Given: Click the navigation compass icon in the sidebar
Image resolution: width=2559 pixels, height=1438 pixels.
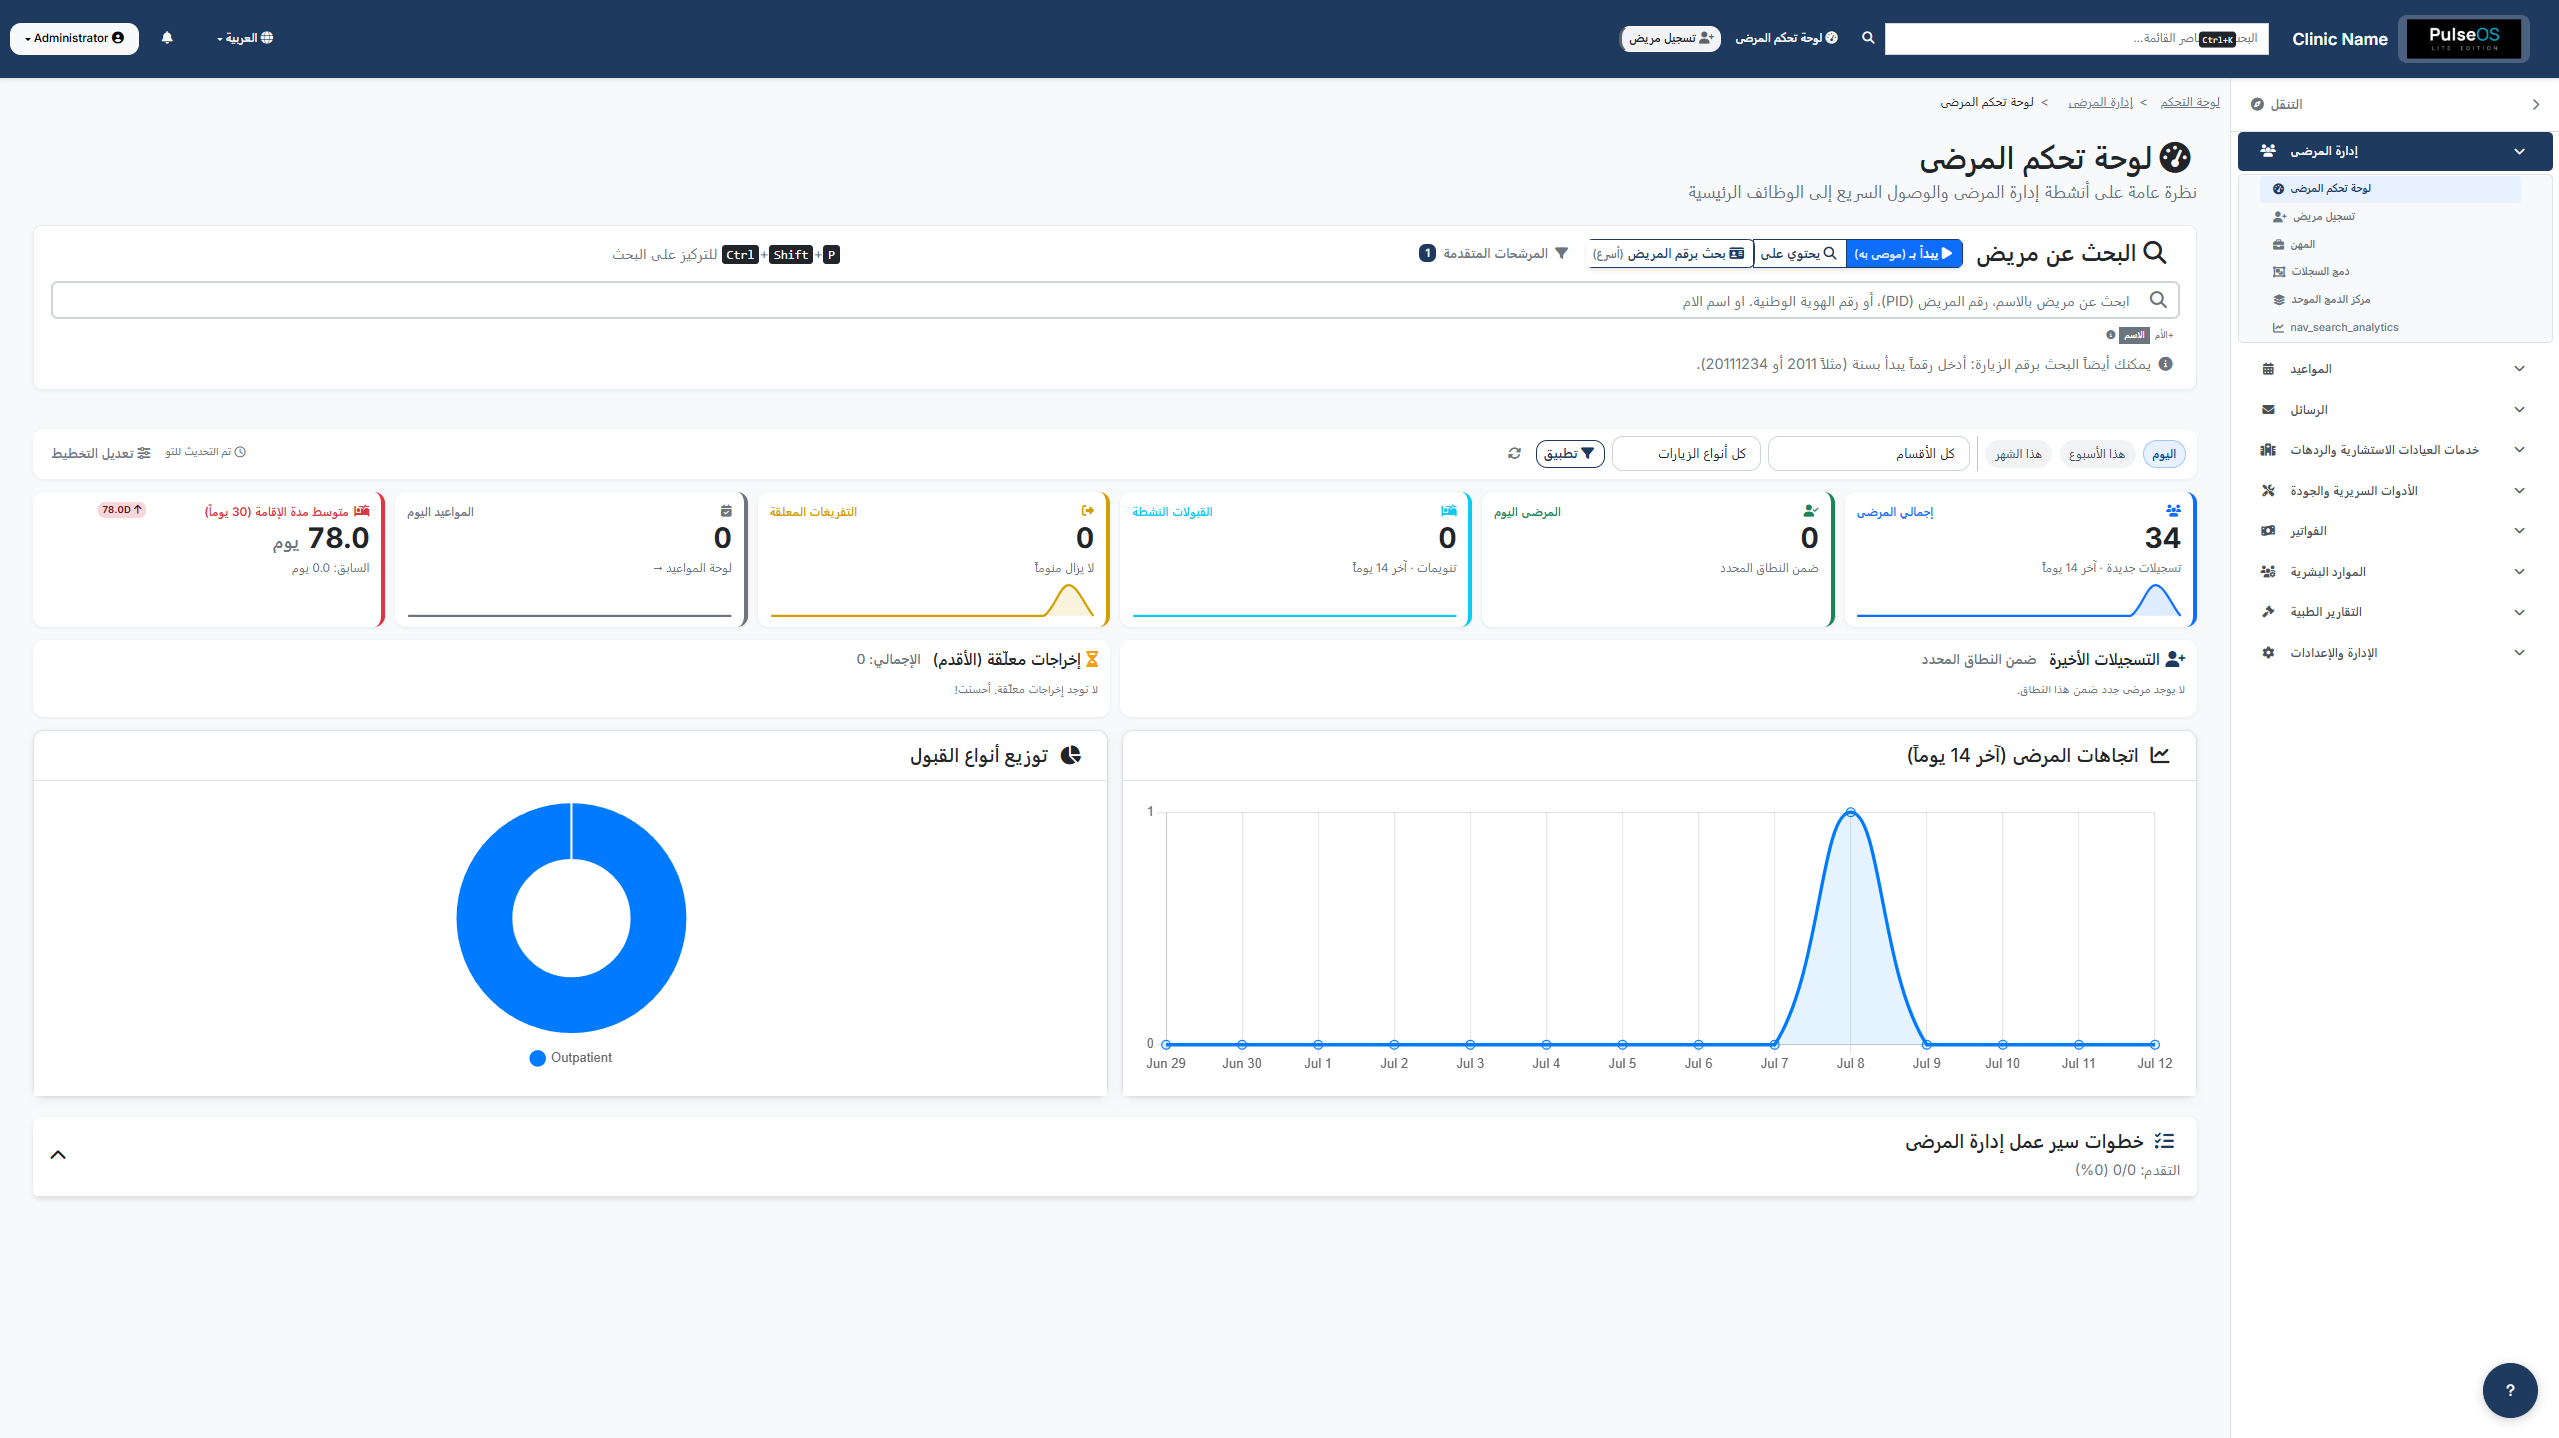Looking at the screenshot, I should coord(2257,104).
